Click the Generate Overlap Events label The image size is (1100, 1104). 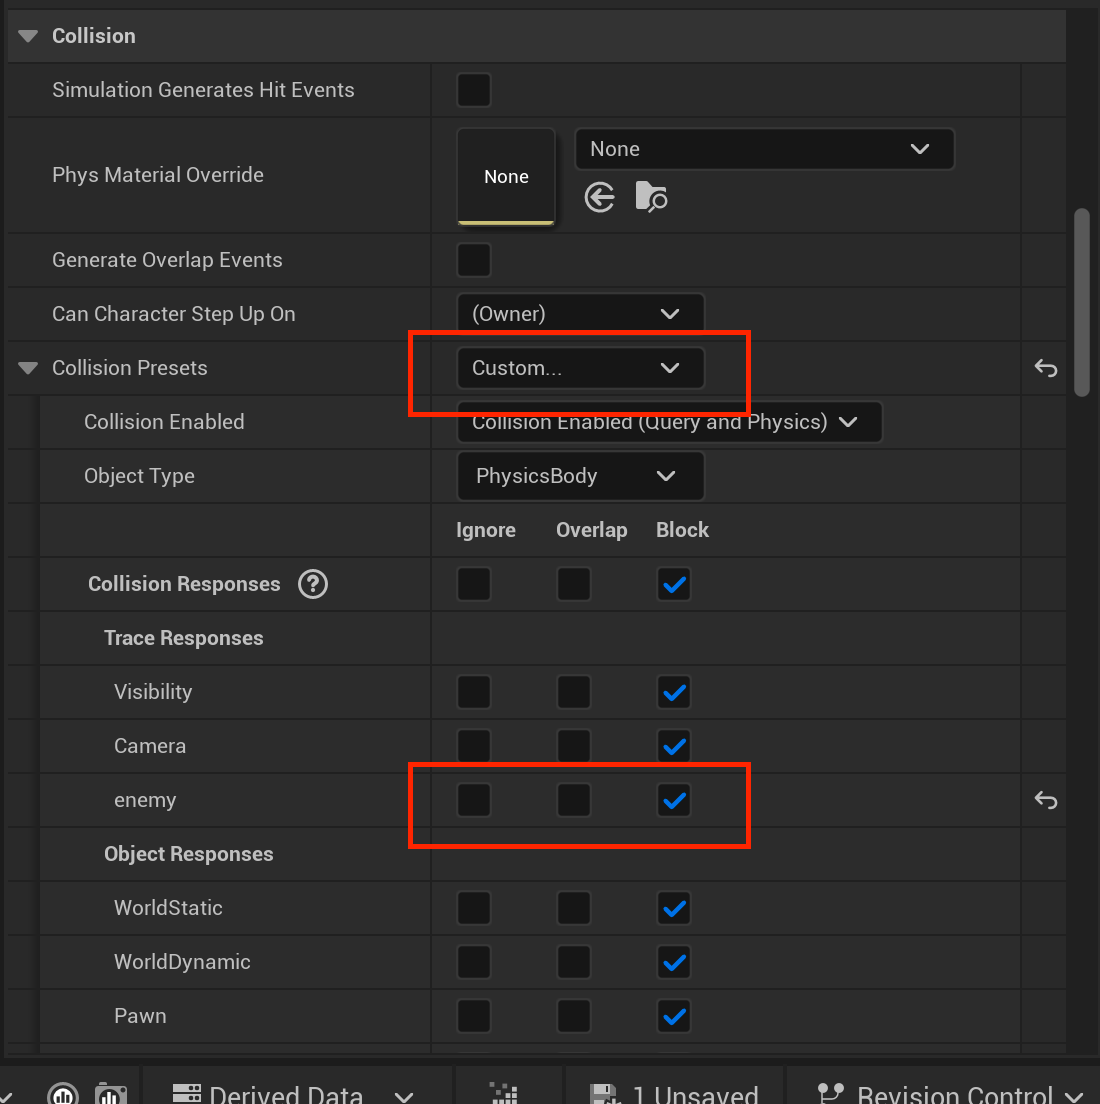[x=167, y=261]
